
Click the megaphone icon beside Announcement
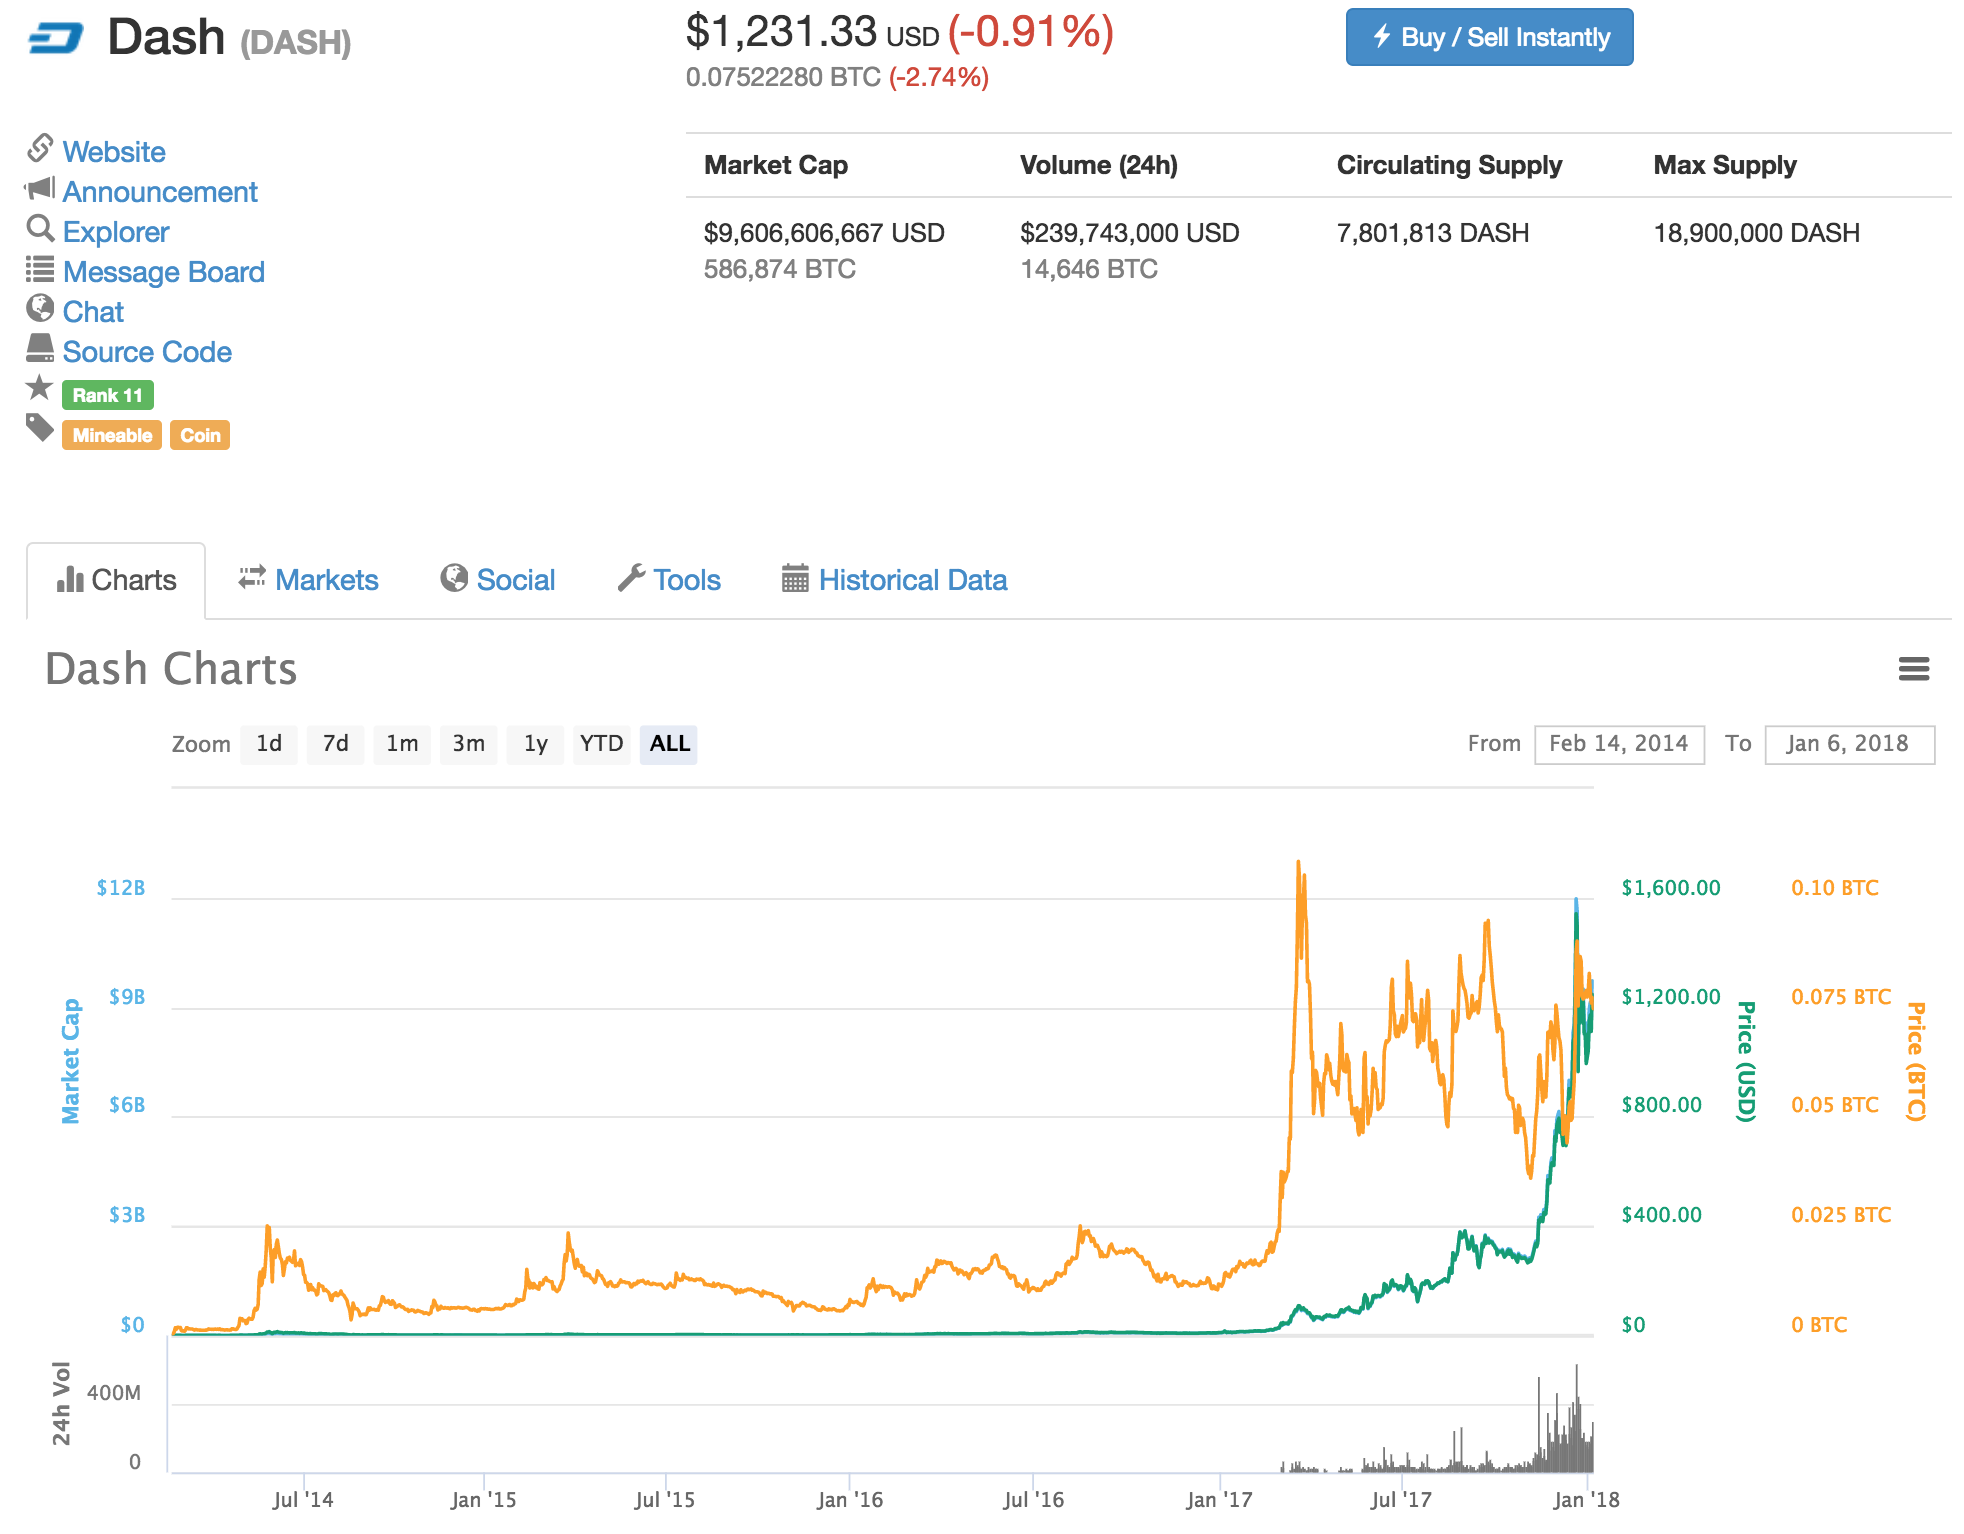click(40, 188)
